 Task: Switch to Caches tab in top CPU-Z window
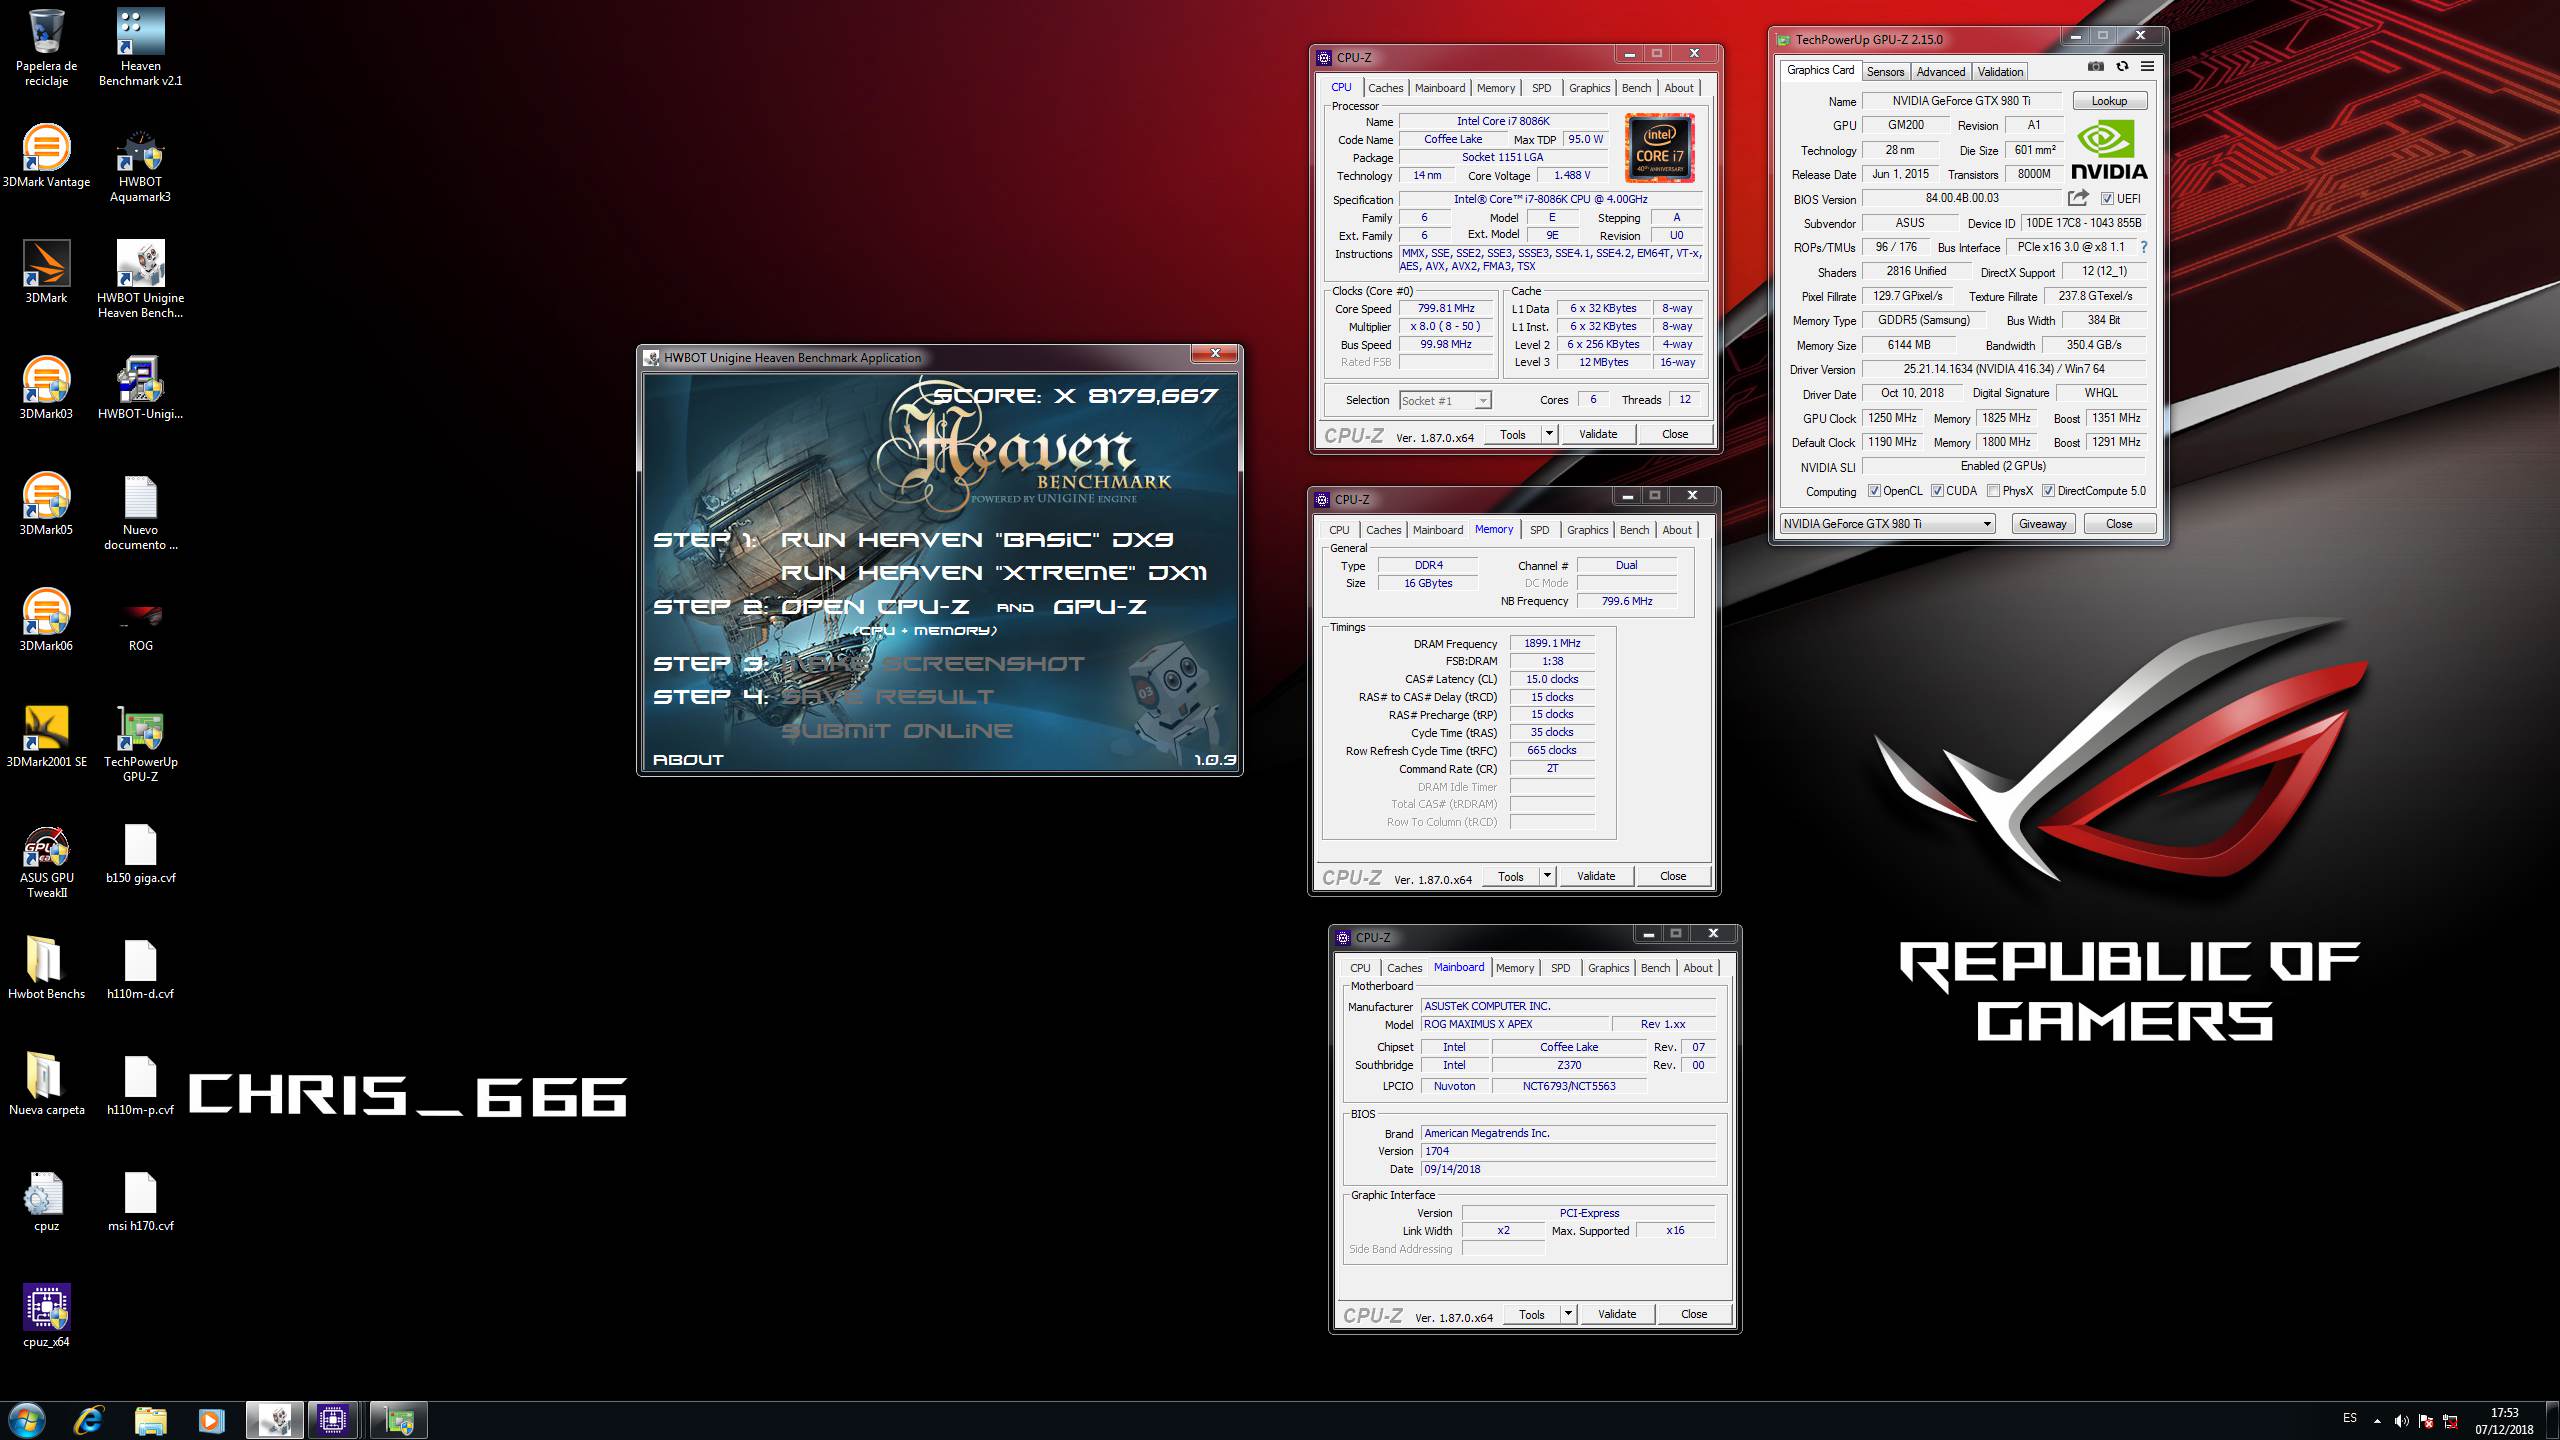coord(1385,88)
